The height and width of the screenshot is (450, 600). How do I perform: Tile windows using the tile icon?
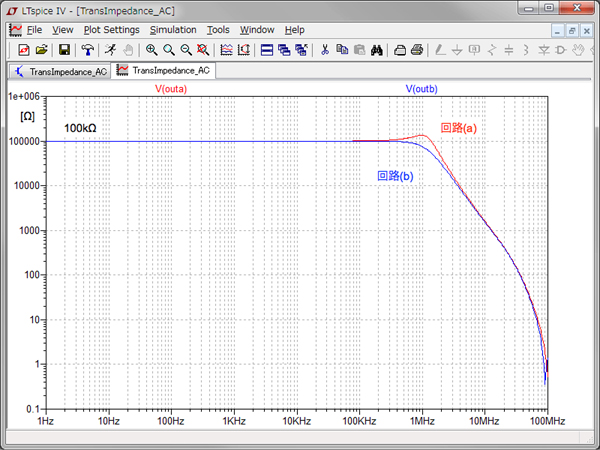coord(267,49)
